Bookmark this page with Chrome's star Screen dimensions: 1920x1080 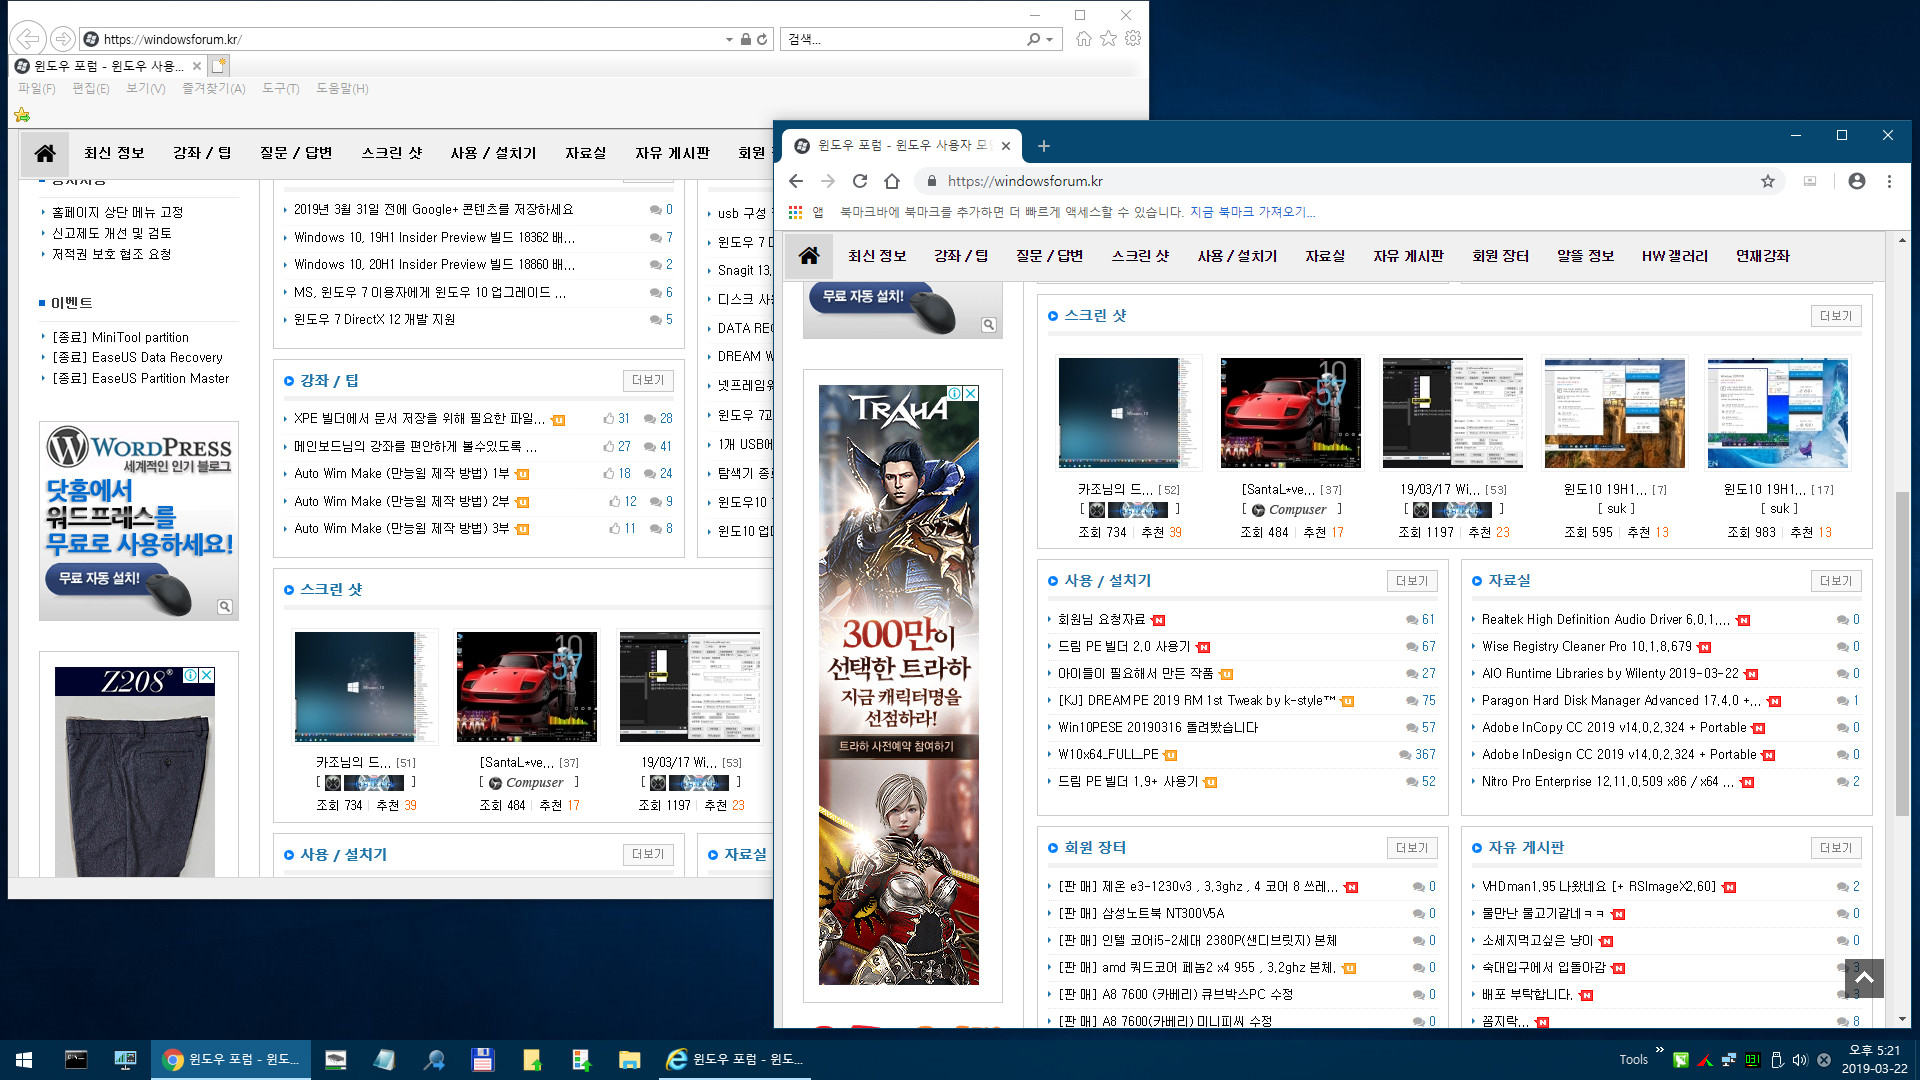coord(1768,181)
